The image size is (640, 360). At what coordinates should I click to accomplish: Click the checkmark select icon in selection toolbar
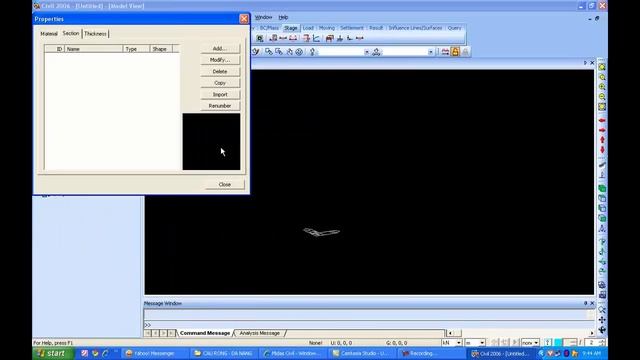256,51
